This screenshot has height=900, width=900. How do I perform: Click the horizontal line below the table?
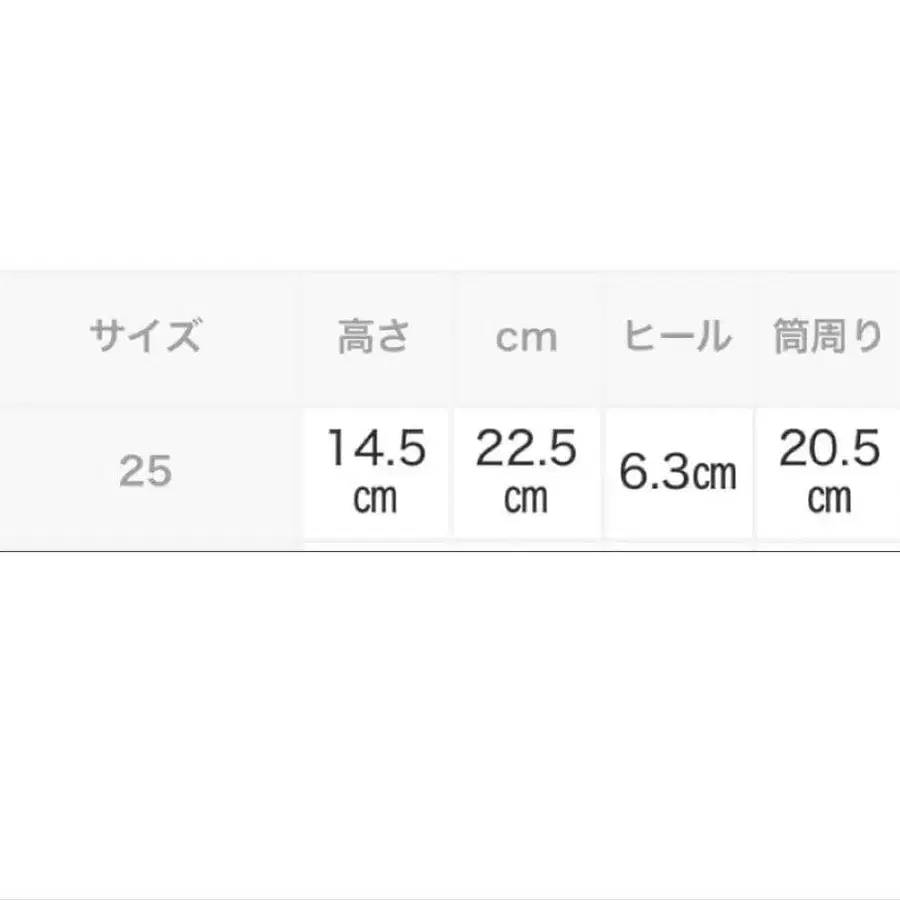[x=450, y=551]
